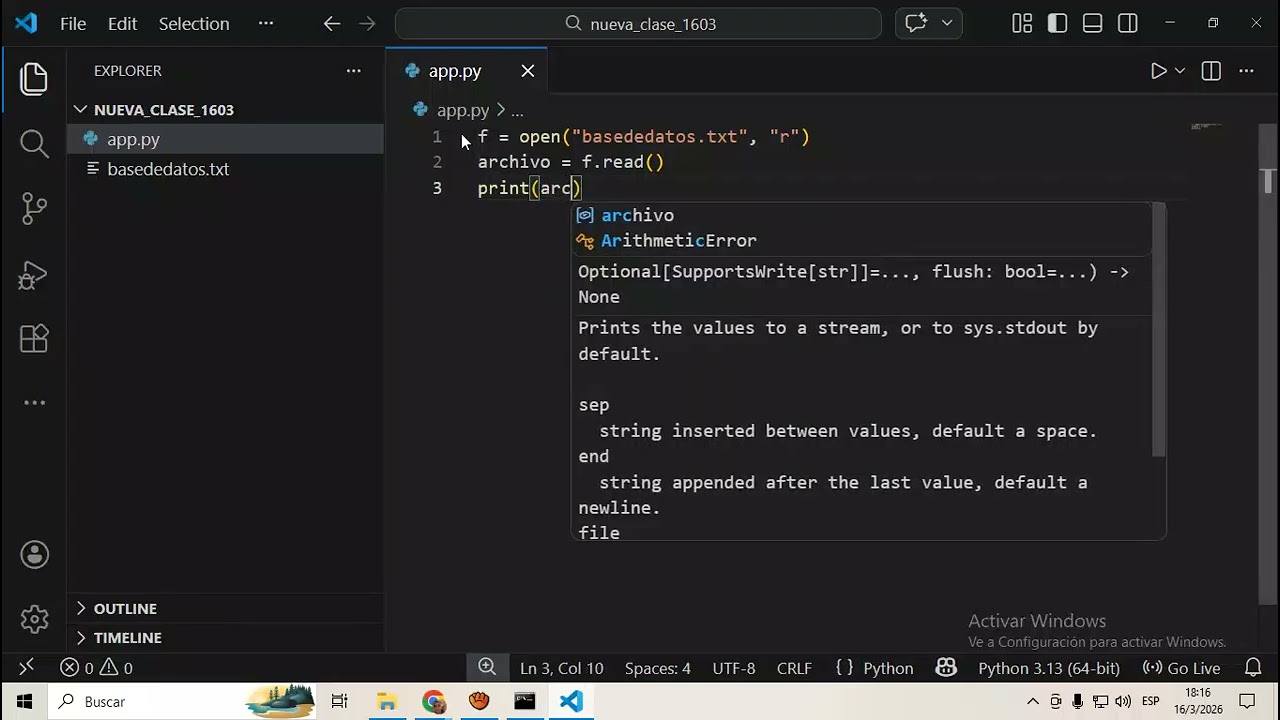Open the File menu
Image resolution: width=1280 pixels, height=720 pixels.
click(73, 24)
